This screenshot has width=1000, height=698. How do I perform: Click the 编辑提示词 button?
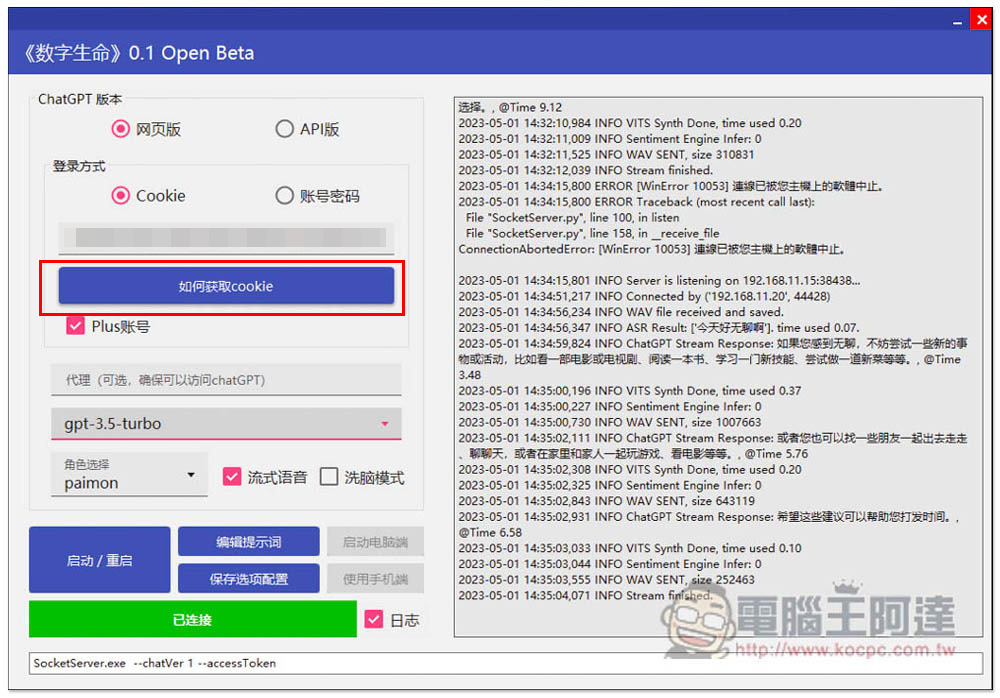click(x=249, y=542)
